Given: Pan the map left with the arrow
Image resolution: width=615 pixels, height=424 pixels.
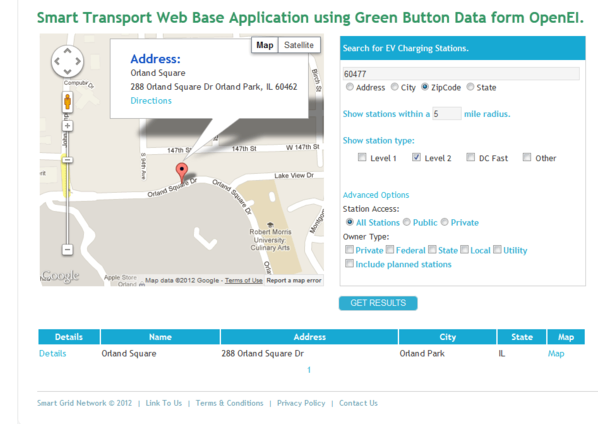Looking at the screenshot, I should 57,61.
